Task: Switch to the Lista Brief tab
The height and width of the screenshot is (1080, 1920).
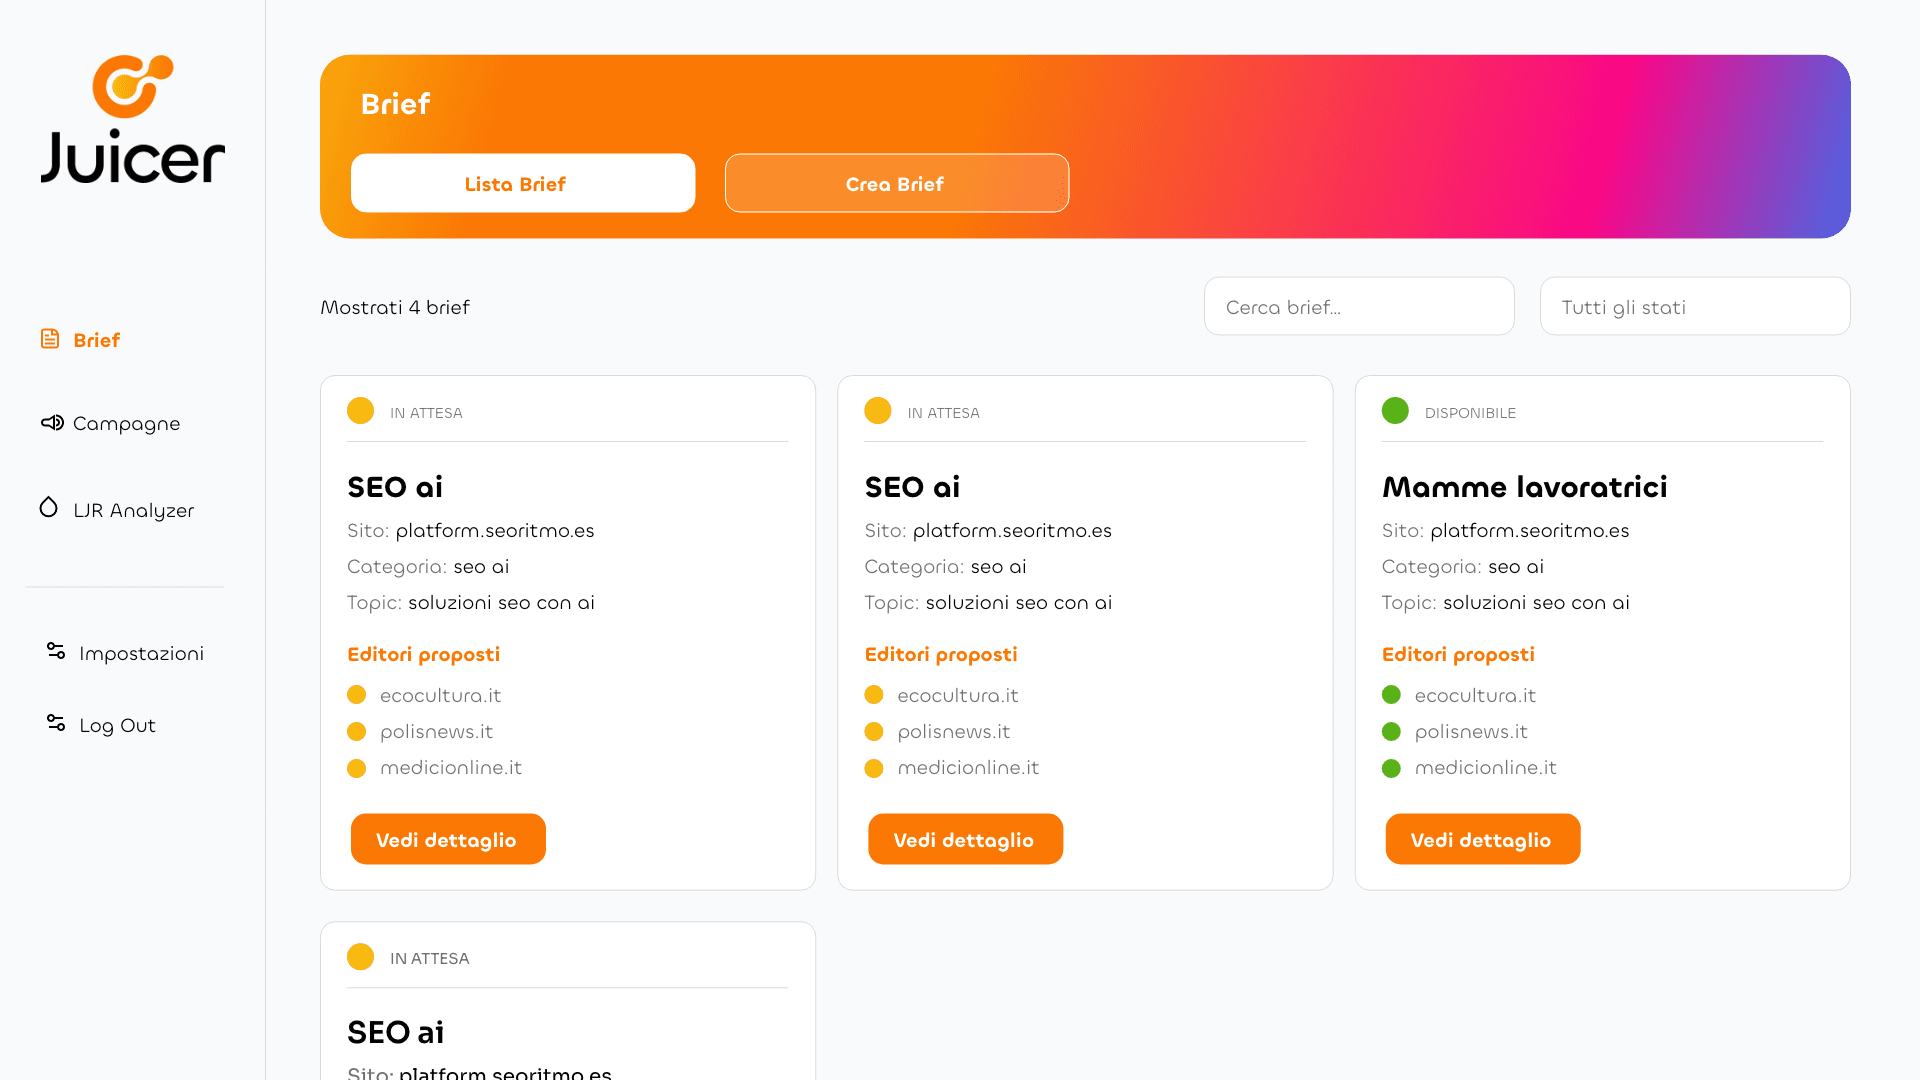Action: 522,183
